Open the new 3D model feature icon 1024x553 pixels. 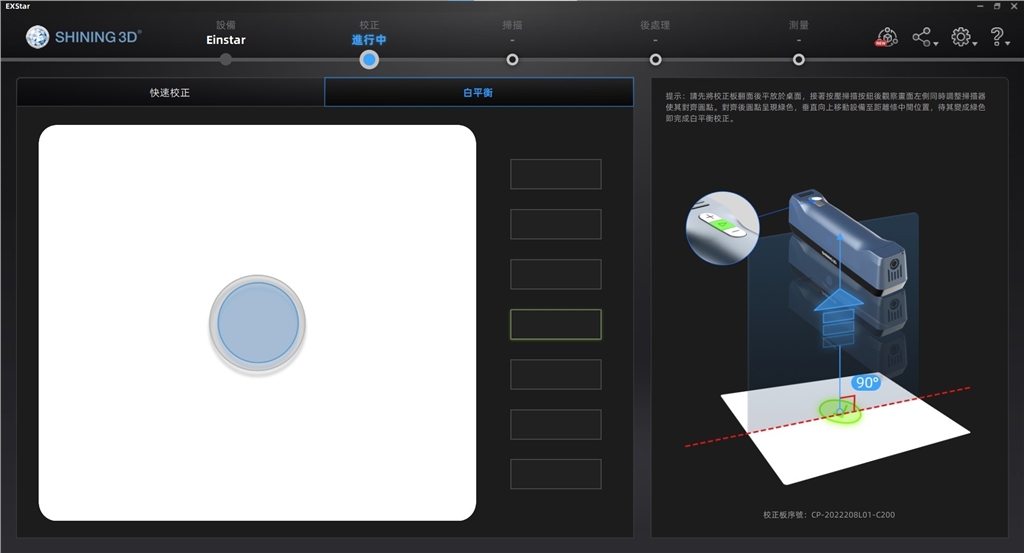886,37
